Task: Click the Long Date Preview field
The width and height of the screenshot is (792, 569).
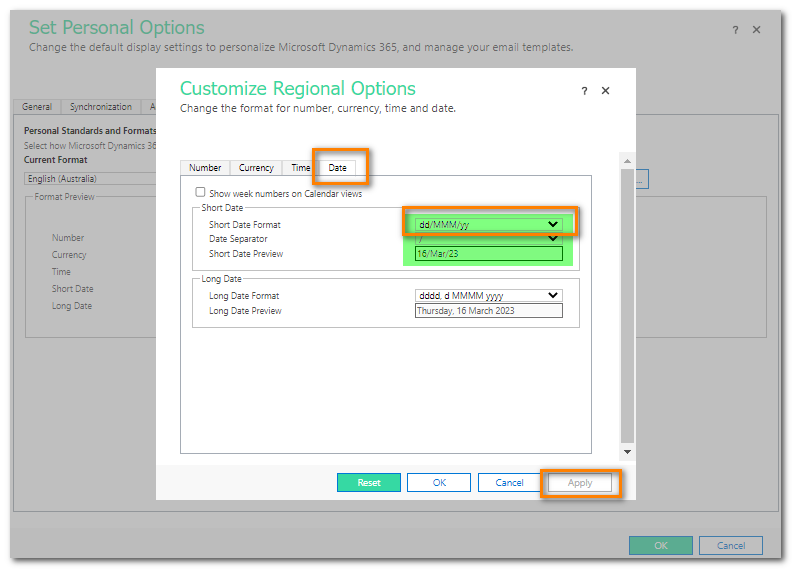Action: [x=488, y=311]
